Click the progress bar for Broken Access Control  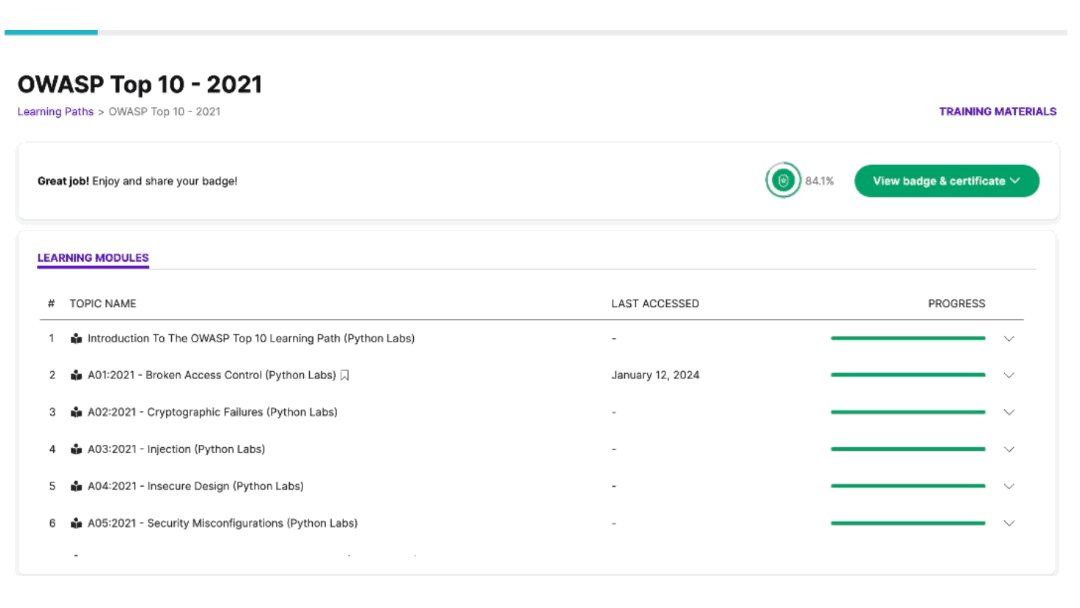[x=908, y=375]
